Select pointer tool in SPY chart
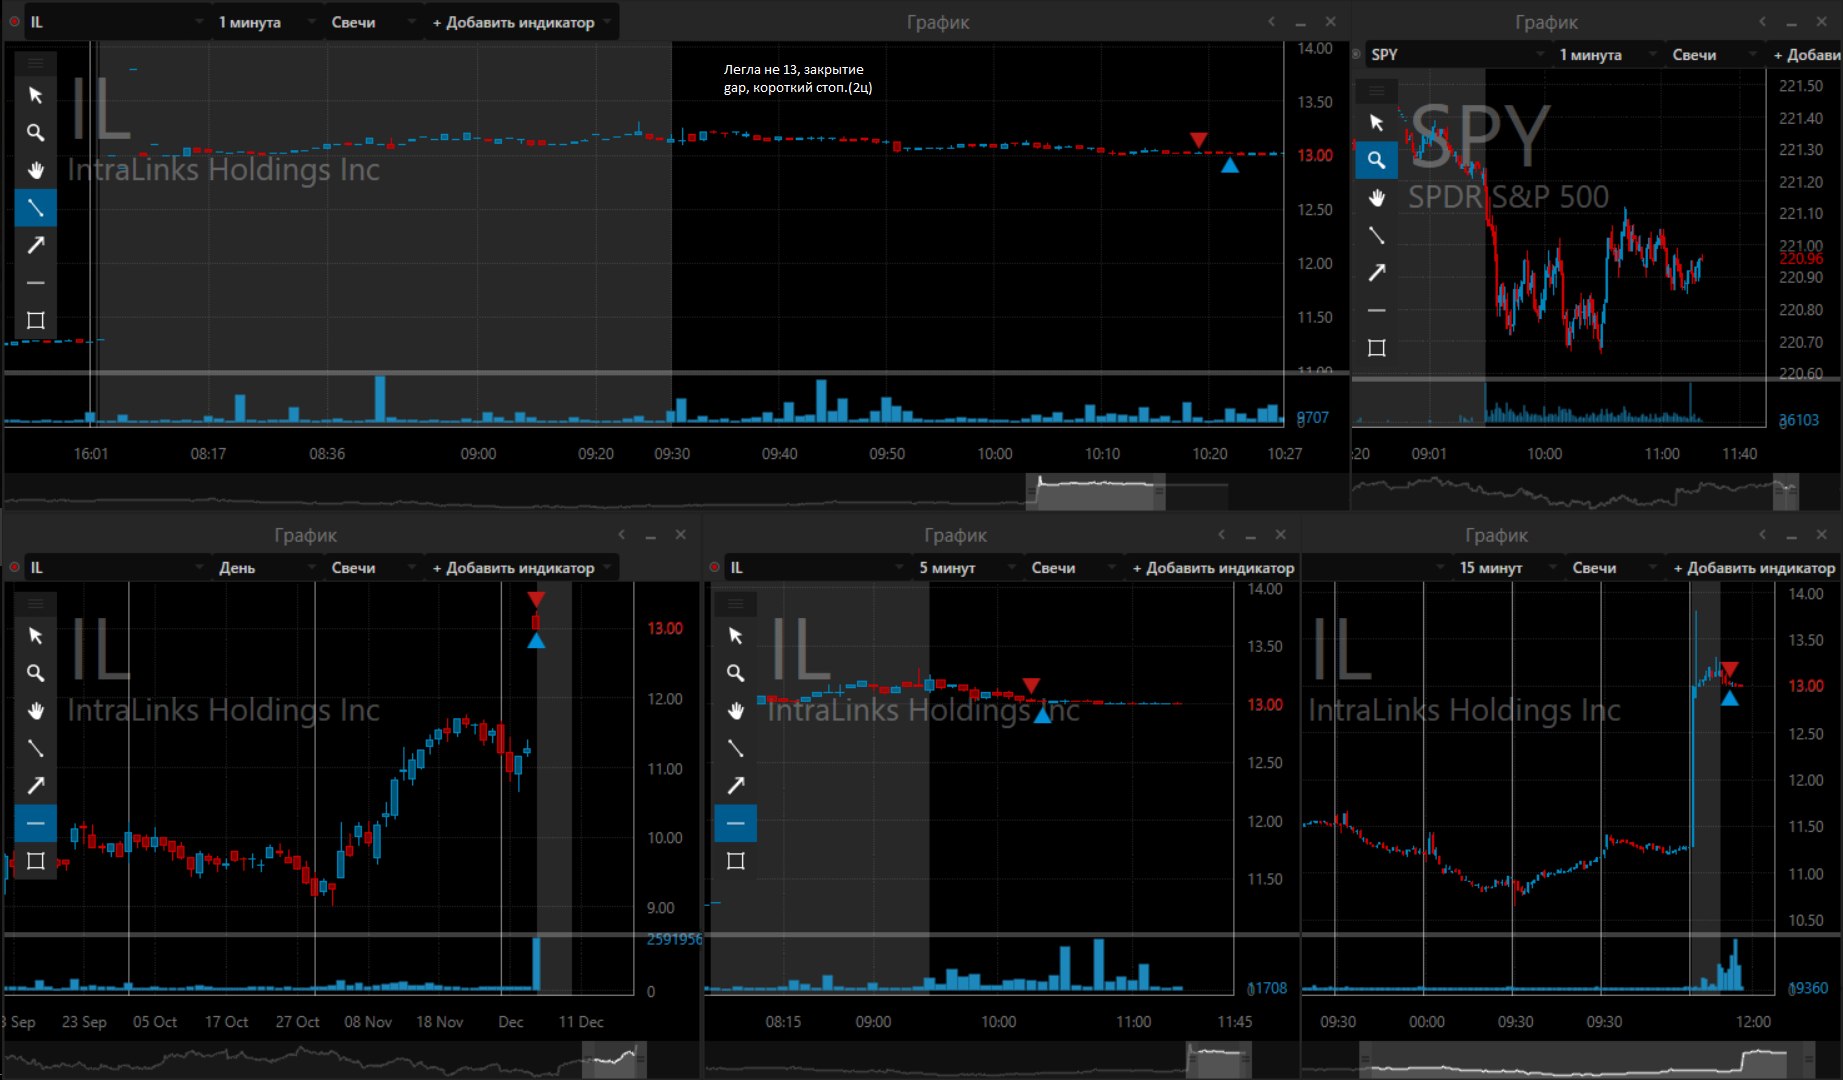1843x1080 pixels. point(1377,122)
